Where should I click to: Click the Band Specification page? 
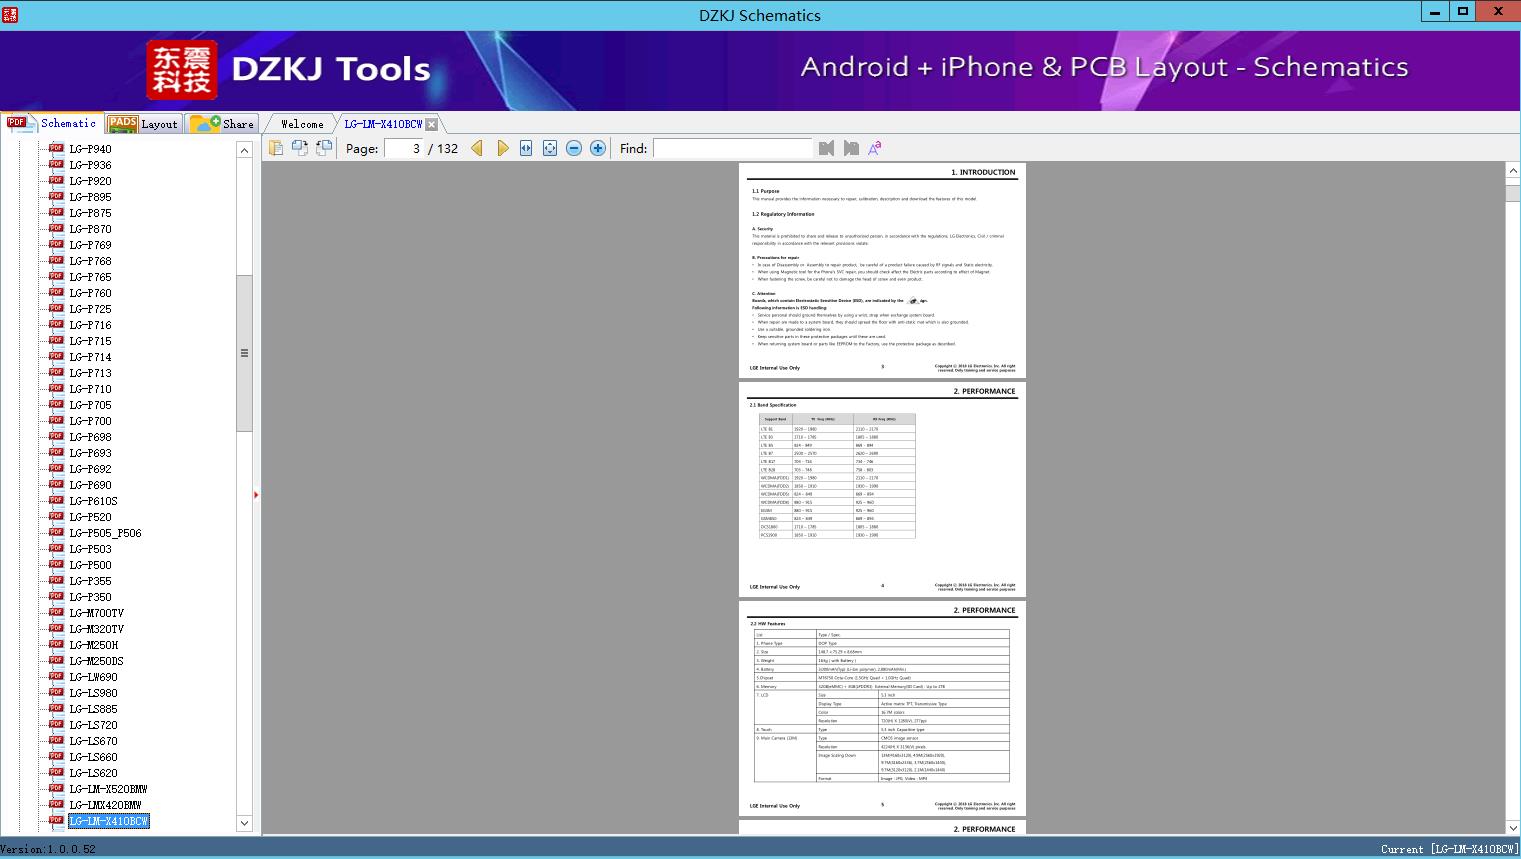(882, 489)
